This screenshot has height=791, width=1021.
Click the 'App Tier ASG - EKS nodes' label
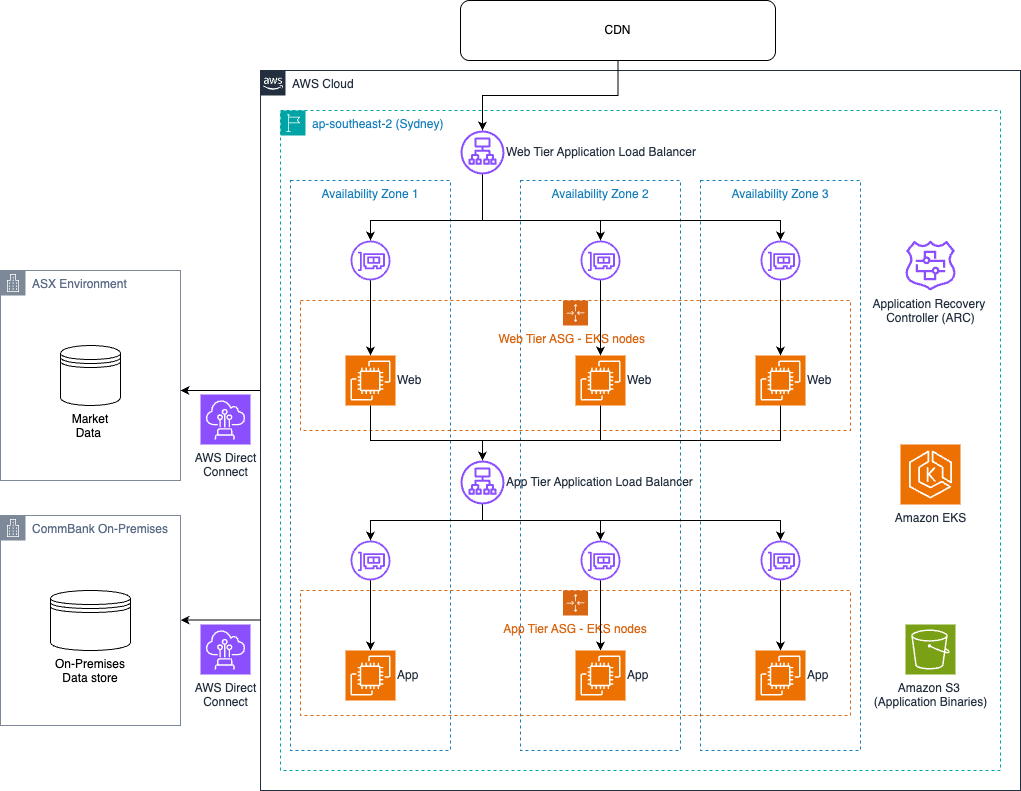575,629
